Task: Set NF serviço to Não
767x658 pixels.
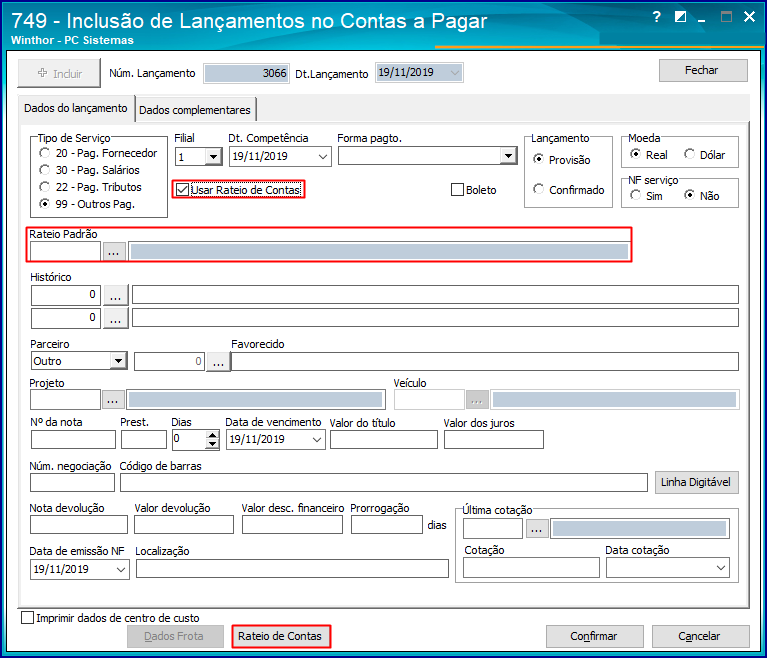Action: pyautogui.click(x=689, y=195)
